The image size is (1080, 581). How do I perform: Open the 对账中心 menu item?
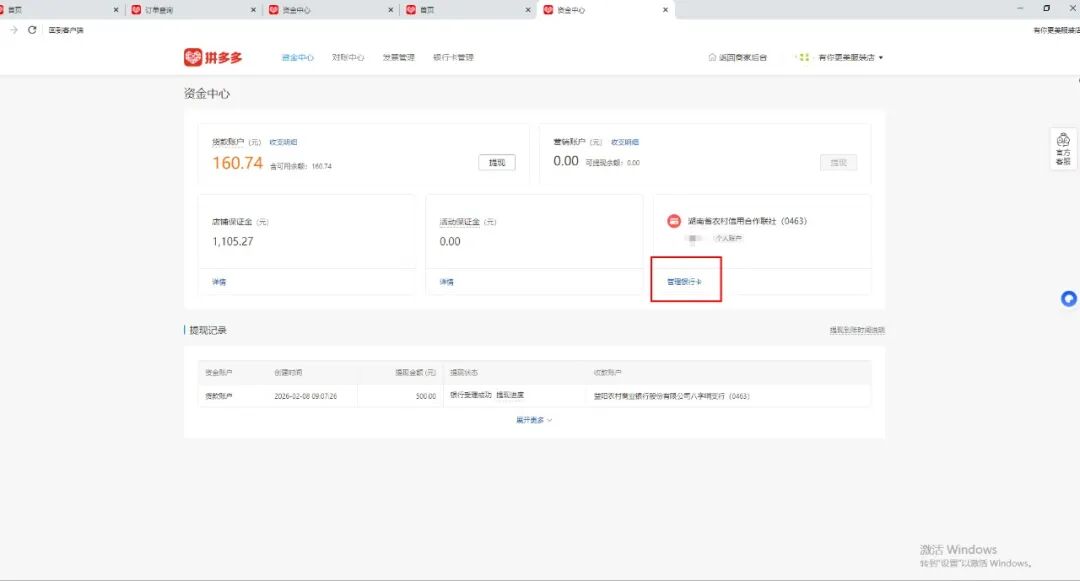pos(346,57)
